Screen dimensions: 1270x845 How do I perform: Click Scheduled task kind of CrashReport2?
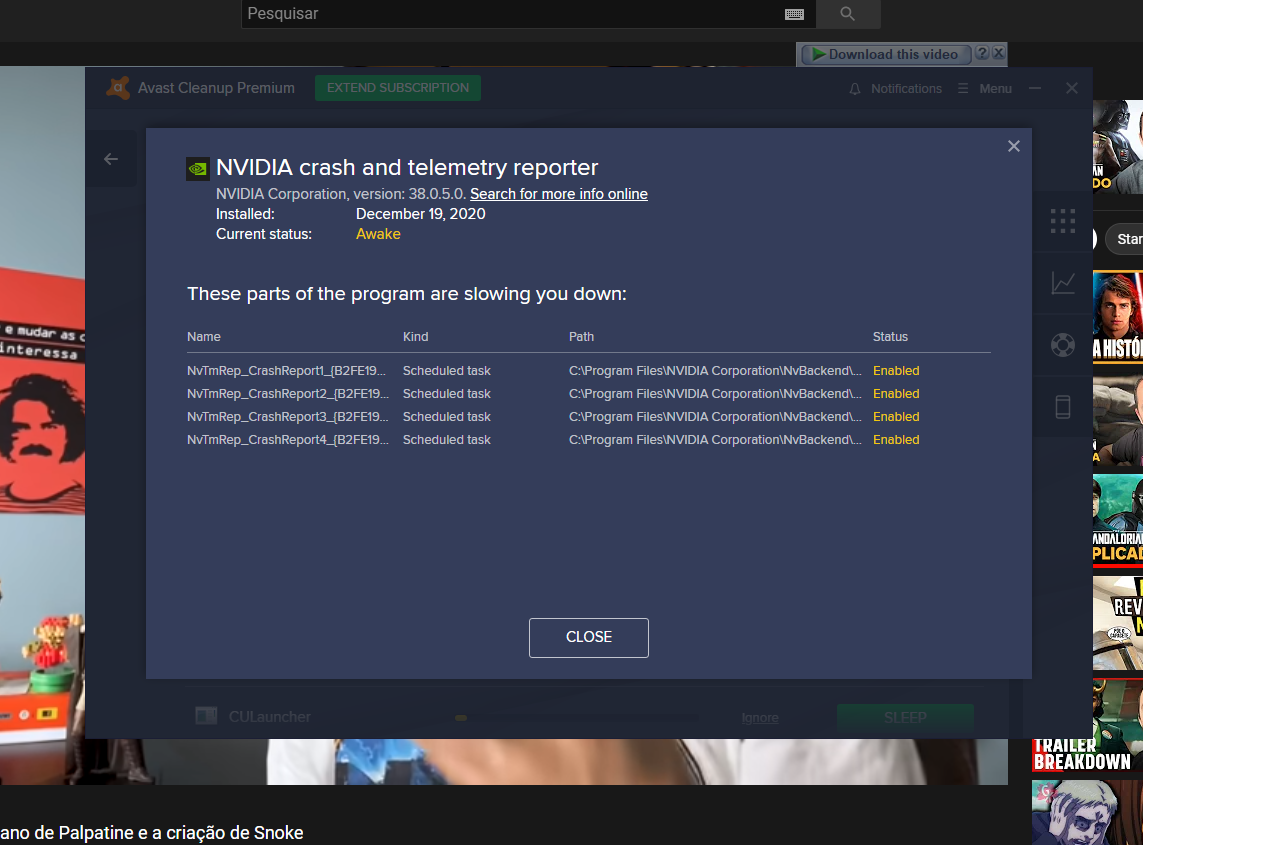click(x=447, y=394)
